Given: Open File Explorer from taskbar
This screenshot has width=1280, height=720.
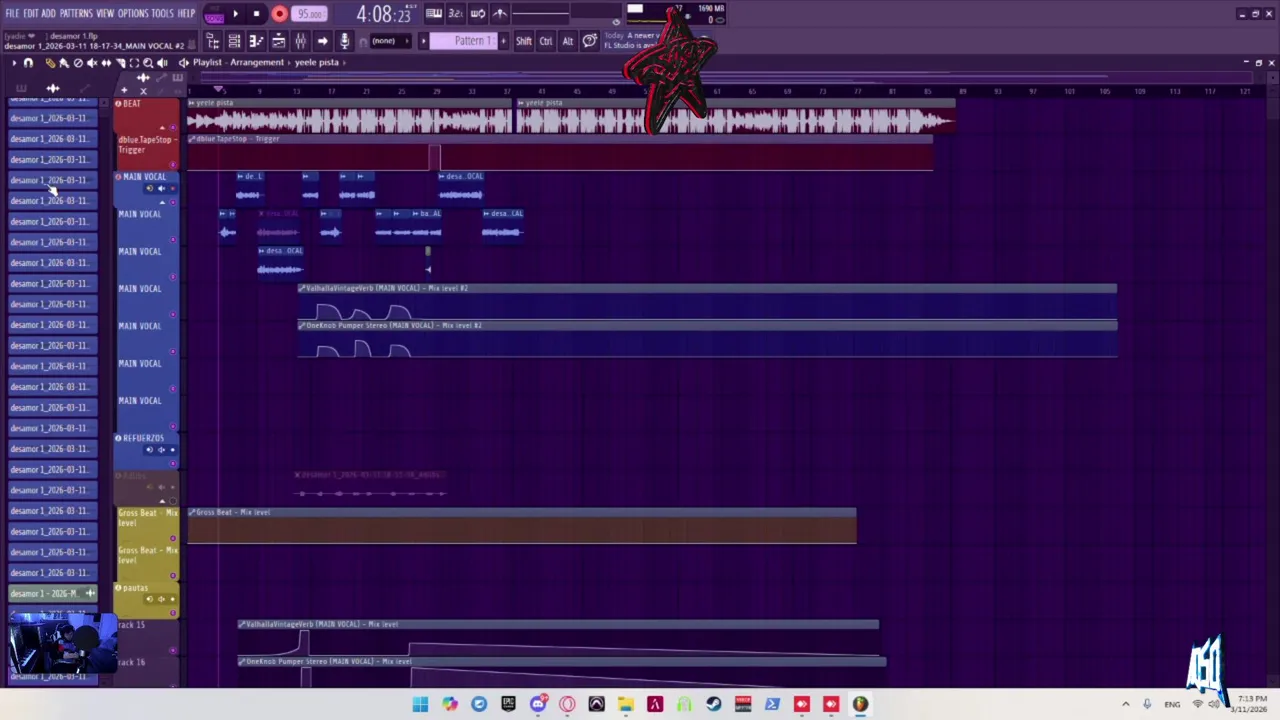Looking at the screenshot, I should click(625, 704).
